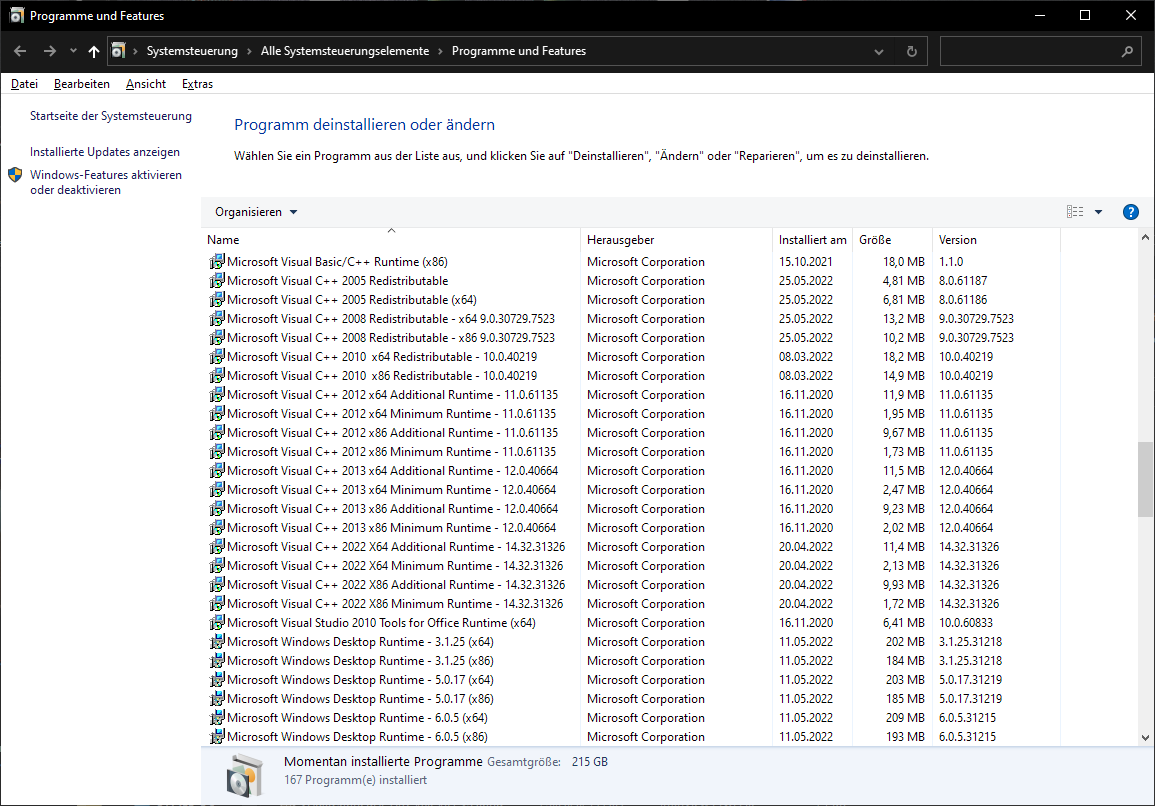Select Visual C++ 2013 x86 Minimum Runtime row

pos(631,528)
